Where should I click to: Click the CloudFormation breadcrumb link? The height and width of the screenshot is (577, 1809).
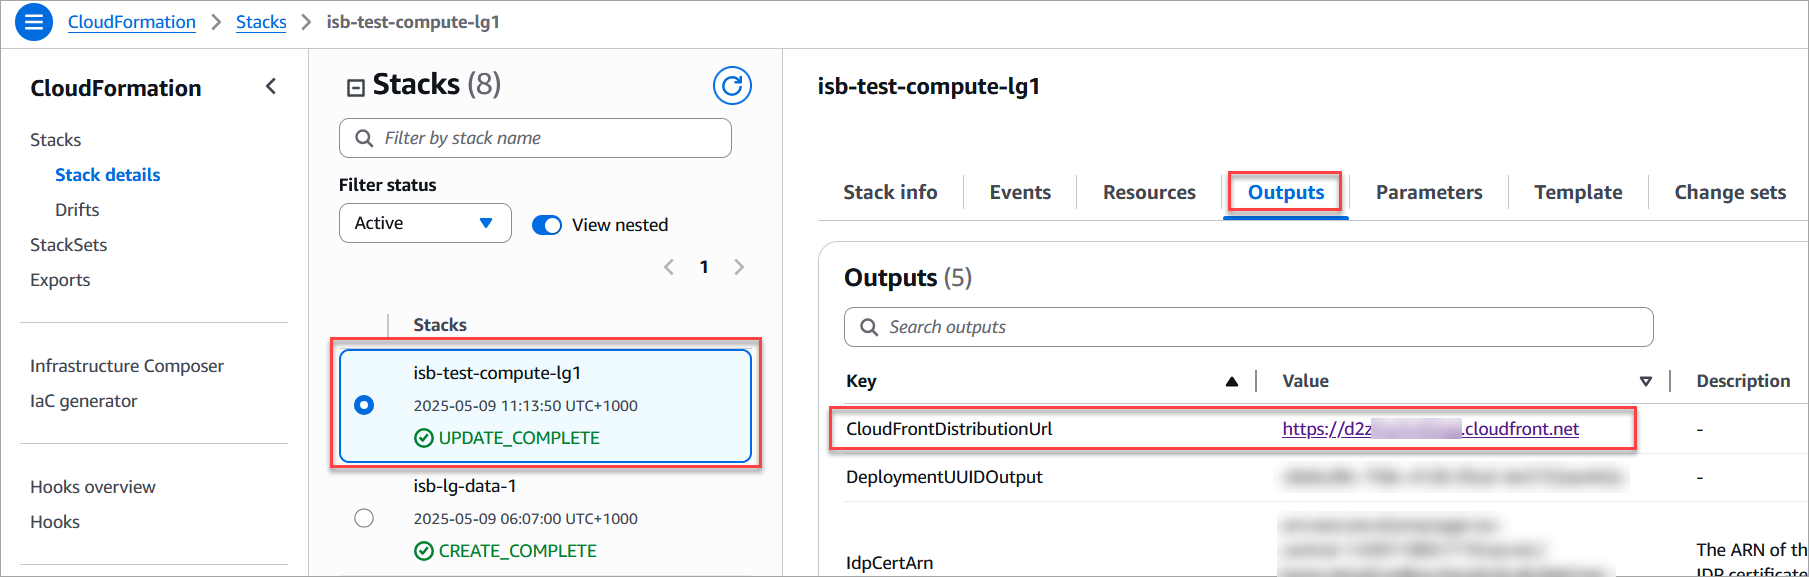pos(132,22)
